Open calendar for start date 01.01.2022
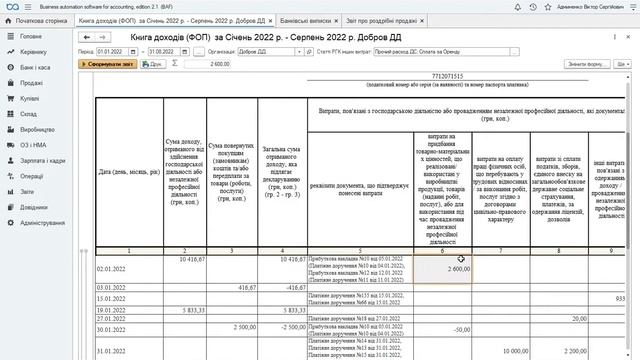The height and width of the screenshot is (360, 640). tap(133, 52)
